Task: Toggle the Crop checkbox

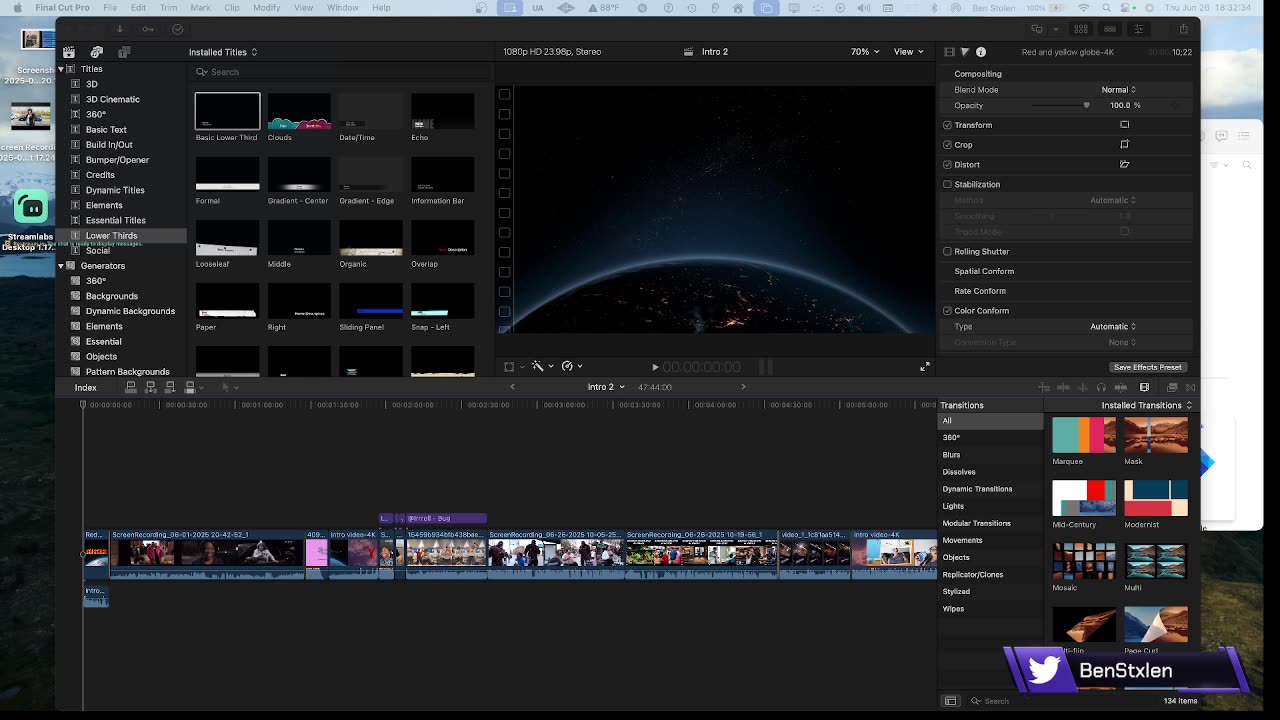Action: [x=947, y=145]
